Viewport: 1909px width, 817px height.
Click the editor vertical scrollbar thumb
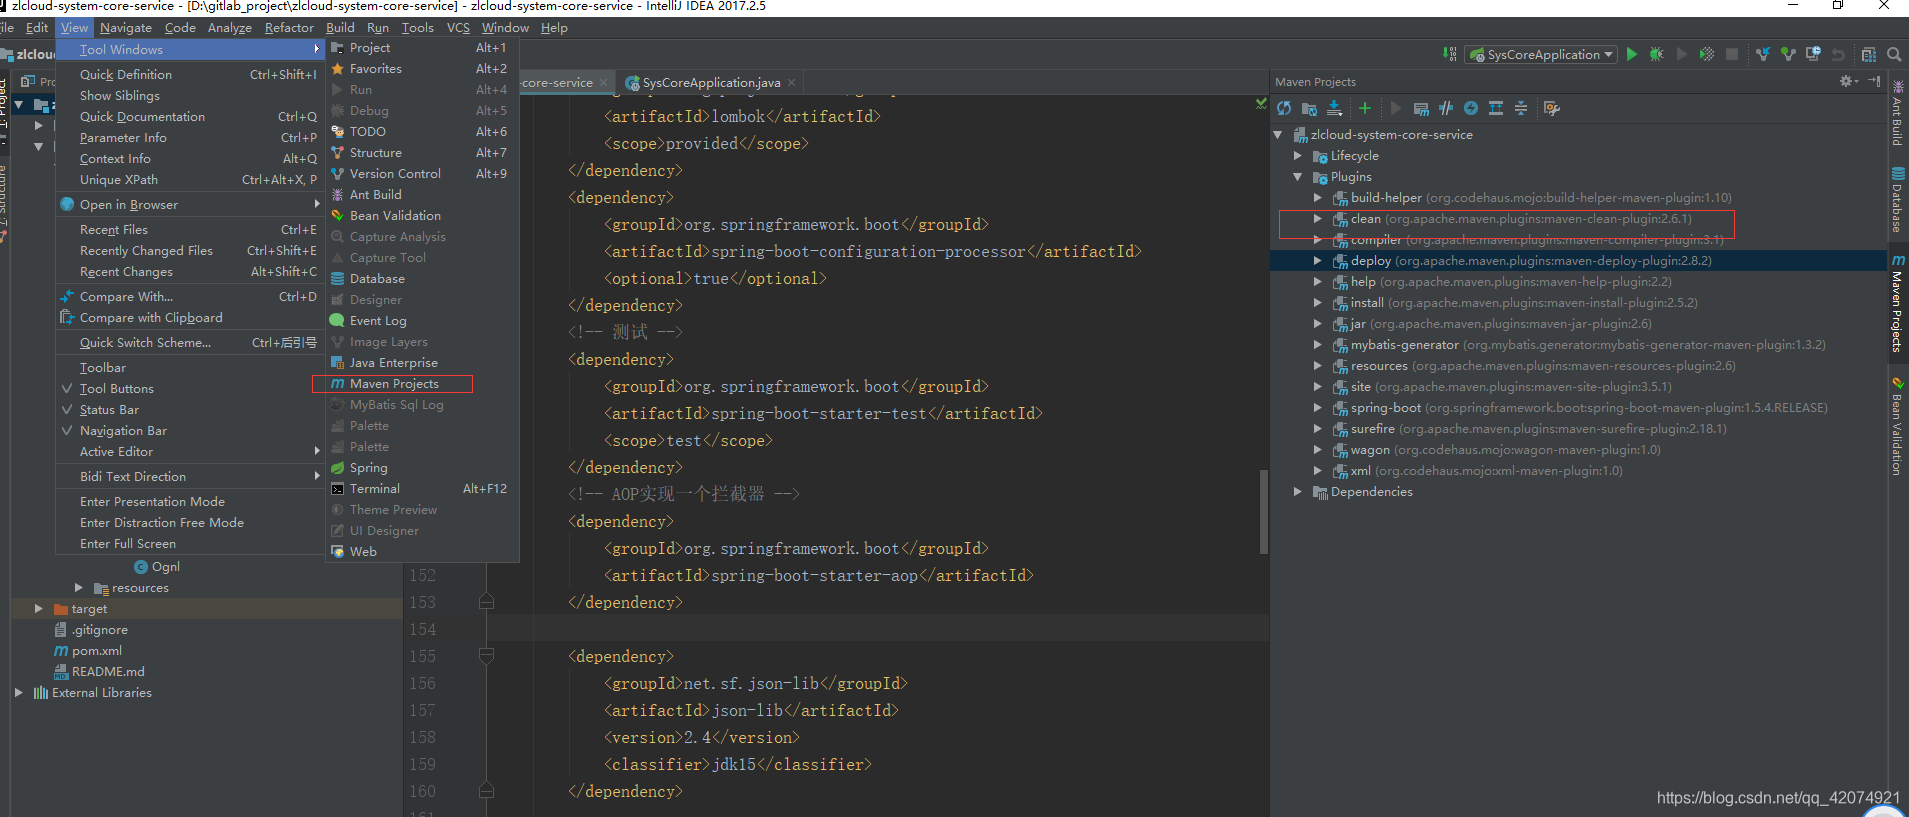[x=1263, y=510]
